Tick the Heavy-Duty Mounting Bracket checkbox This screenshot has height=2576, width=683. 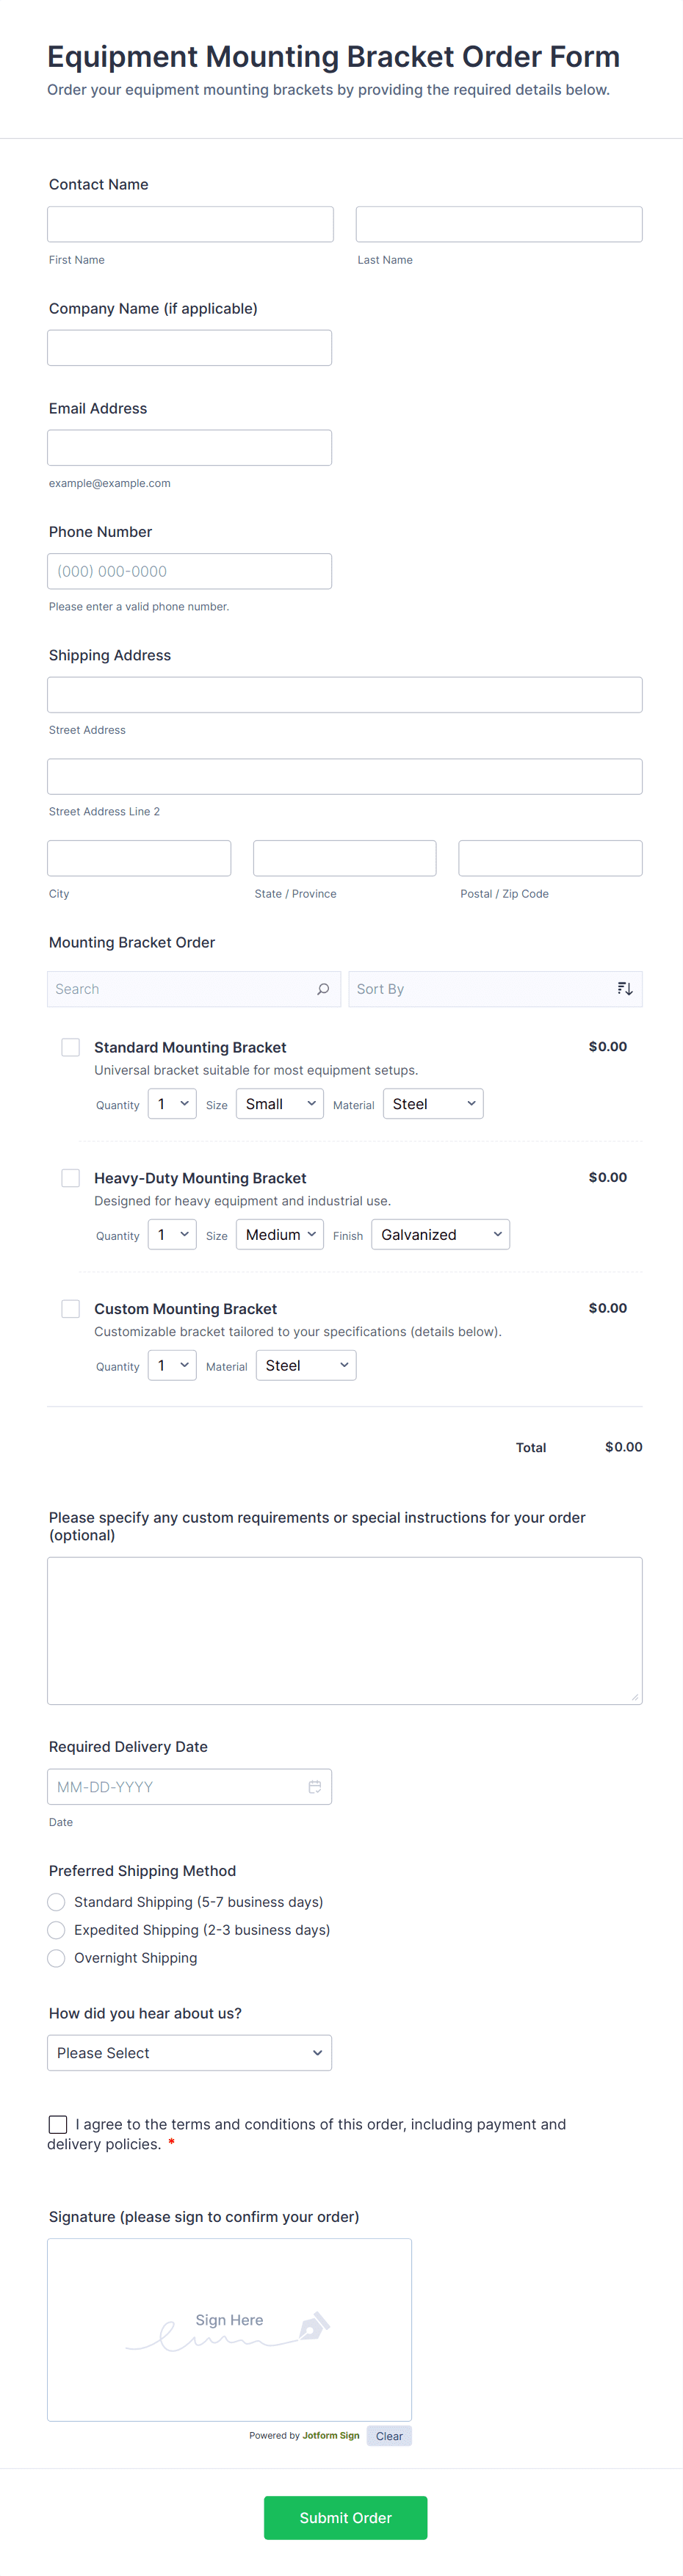point(71,1178)
